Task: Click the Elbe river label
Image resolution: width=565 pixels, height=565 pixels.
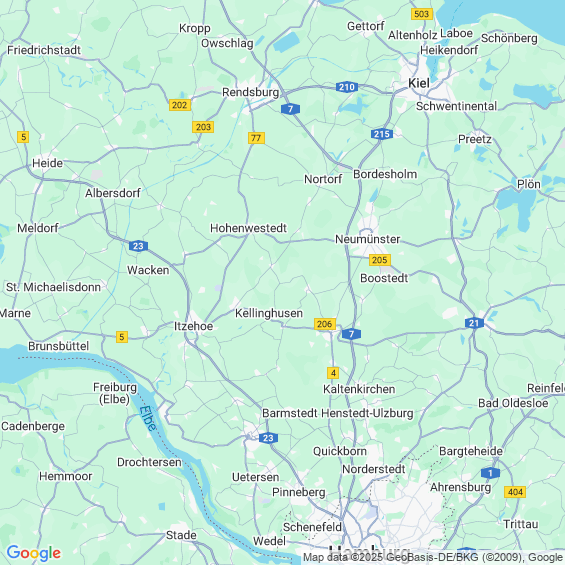Action: [148, 418]
